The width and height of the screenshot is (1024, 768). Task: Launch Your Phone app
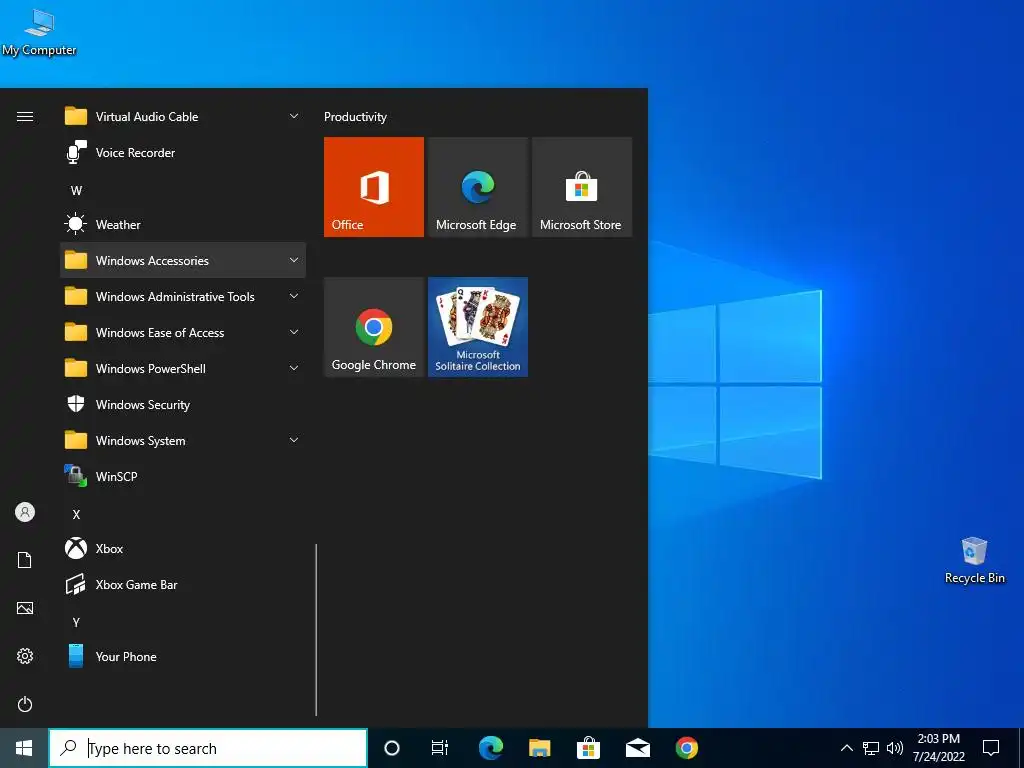click(183, 656)
